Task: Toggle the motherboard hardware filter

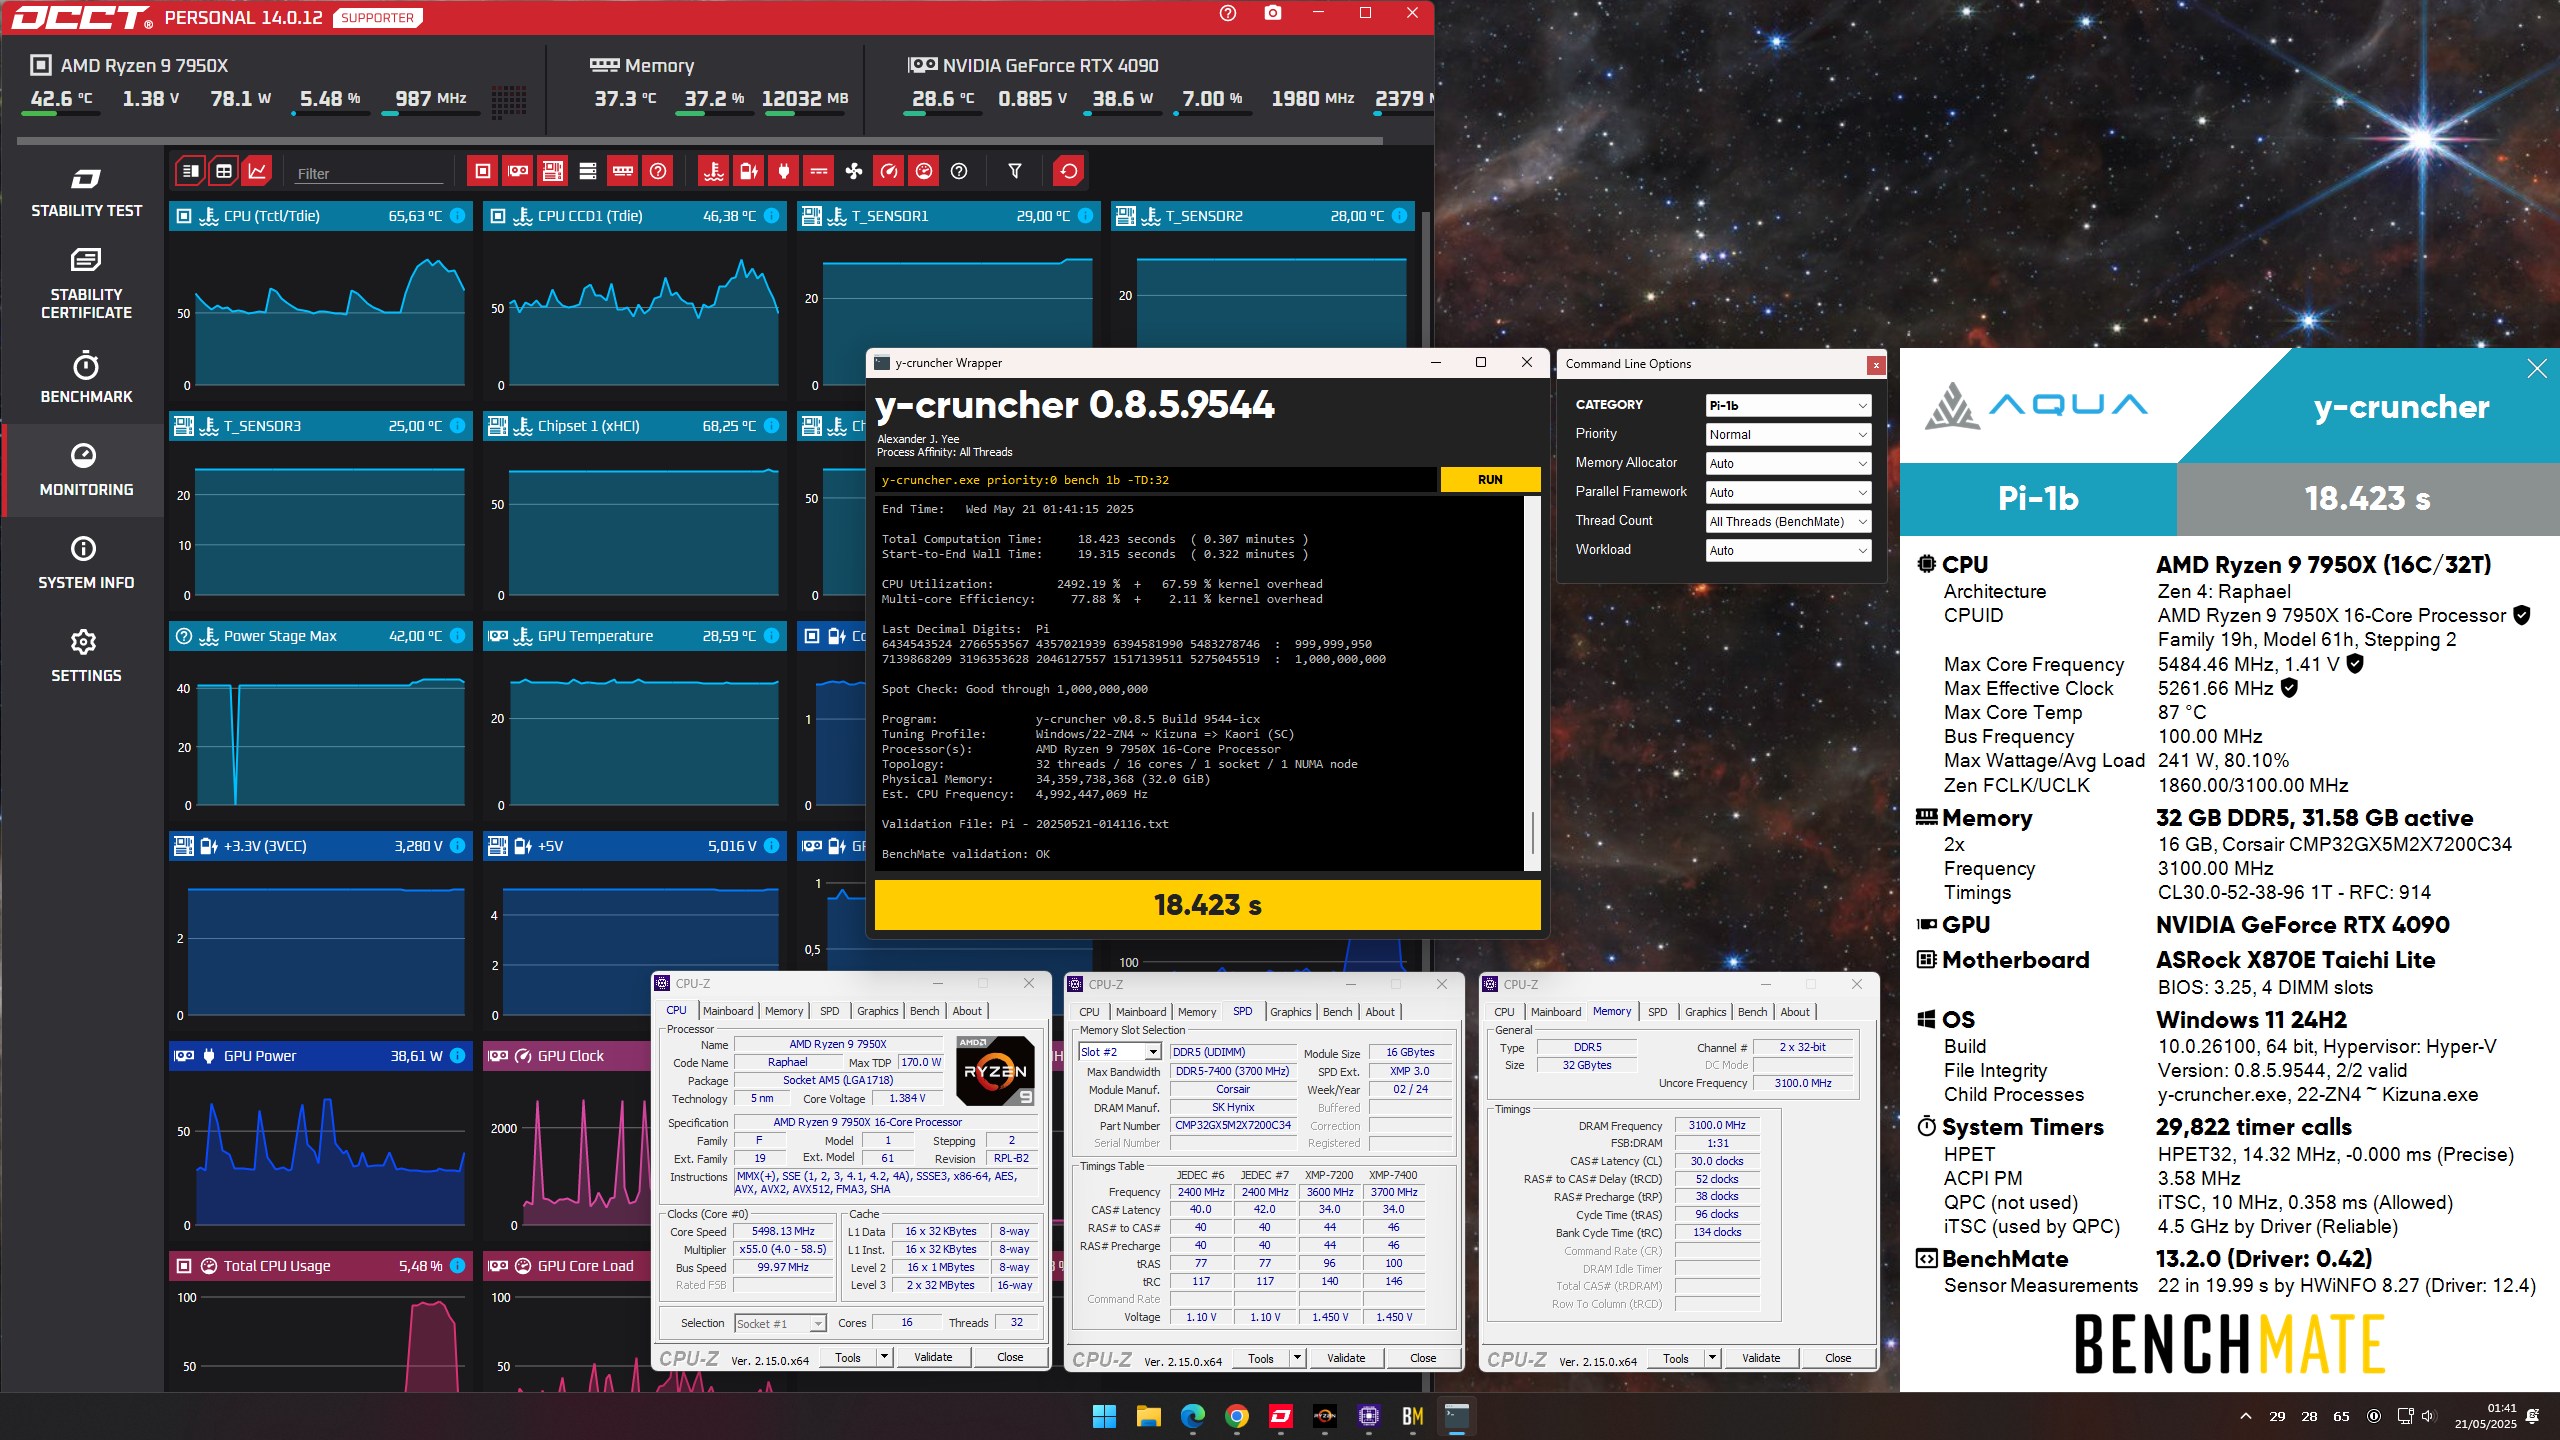Action: (x=552, y=171)
